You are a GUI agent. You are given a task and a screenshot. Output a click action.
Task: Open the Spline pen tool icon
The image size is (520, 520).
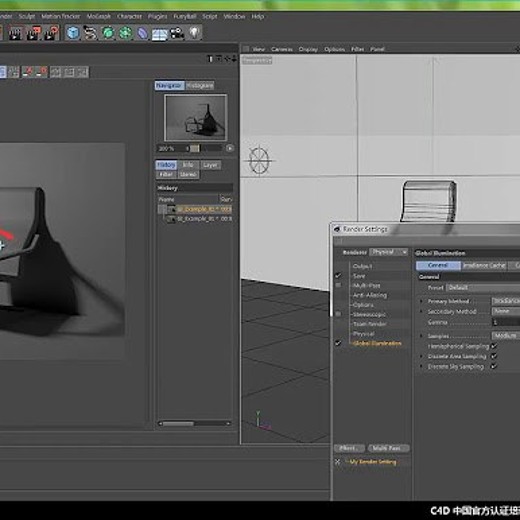[x=90, y=33]
